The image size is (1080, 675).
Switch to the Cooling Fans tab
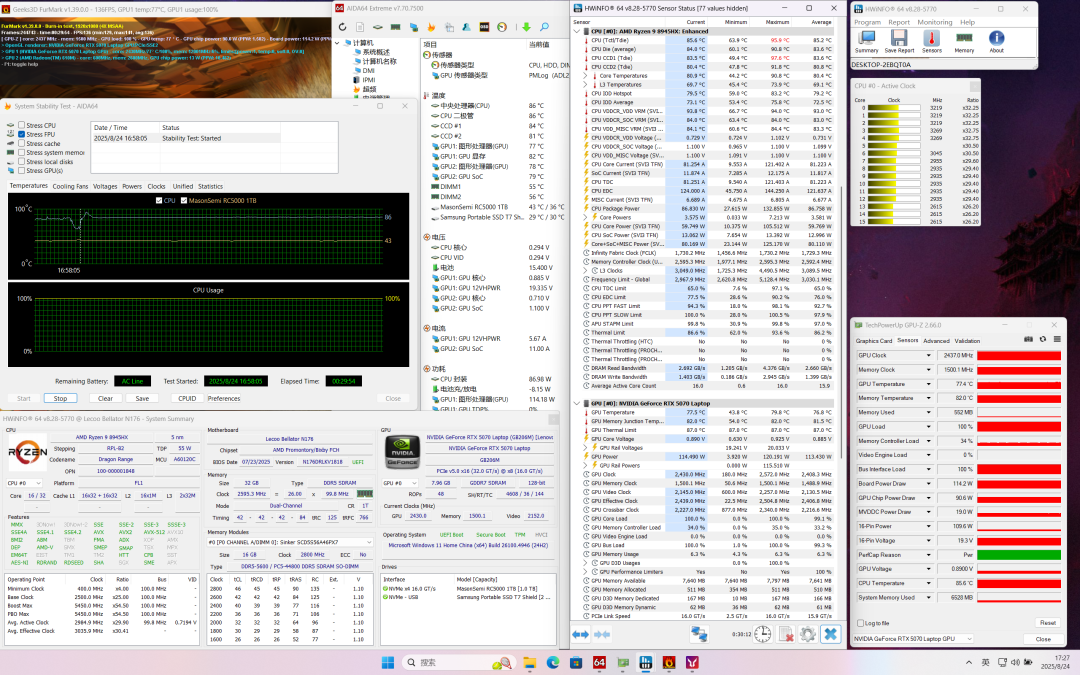(x=70, y=186)
